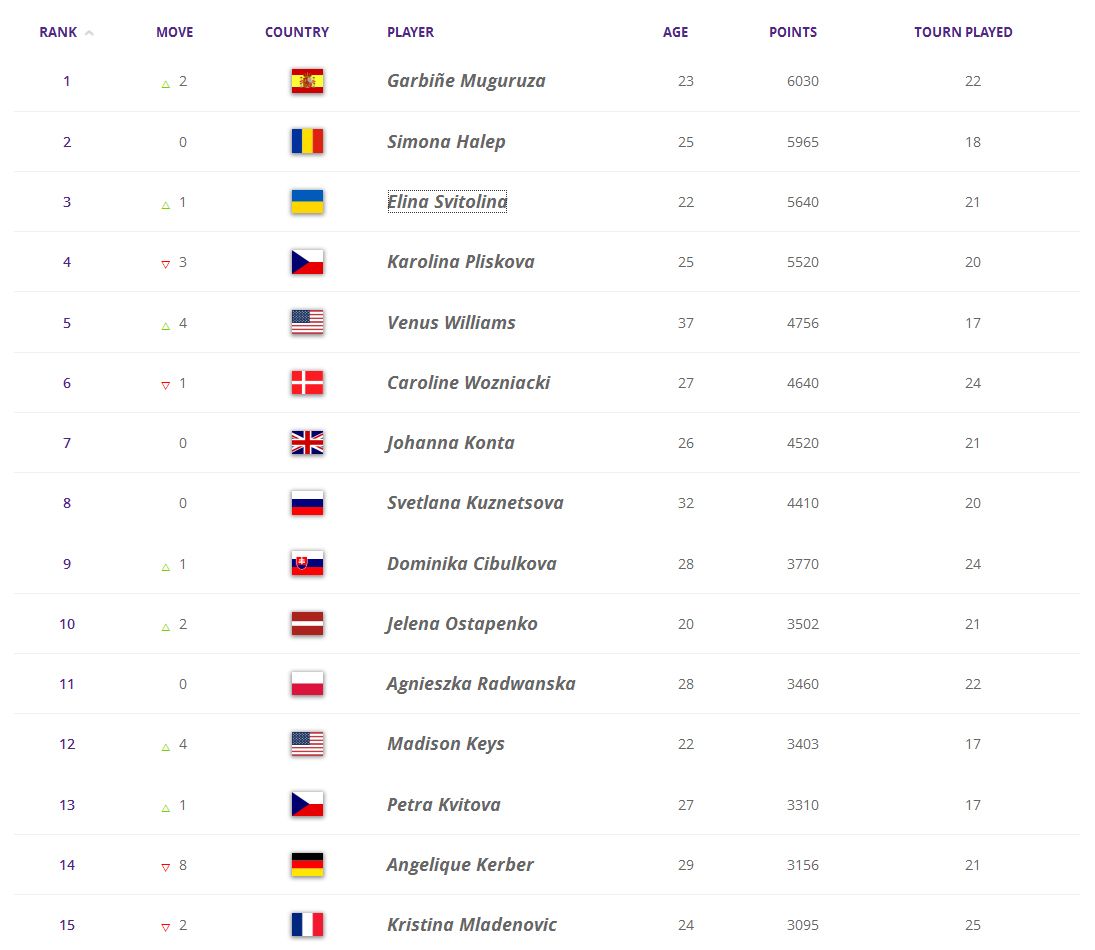The width and height of the screenshot is (1095, 950).
Task: Open Venus Williams' player page
Action: [x=451, y=323]
